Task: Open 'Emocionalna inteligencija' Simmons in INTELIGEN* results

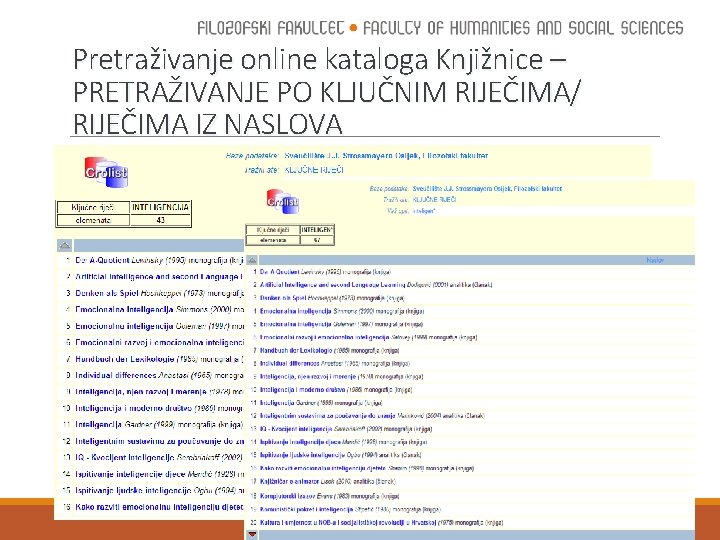Action: coord(296,311)
